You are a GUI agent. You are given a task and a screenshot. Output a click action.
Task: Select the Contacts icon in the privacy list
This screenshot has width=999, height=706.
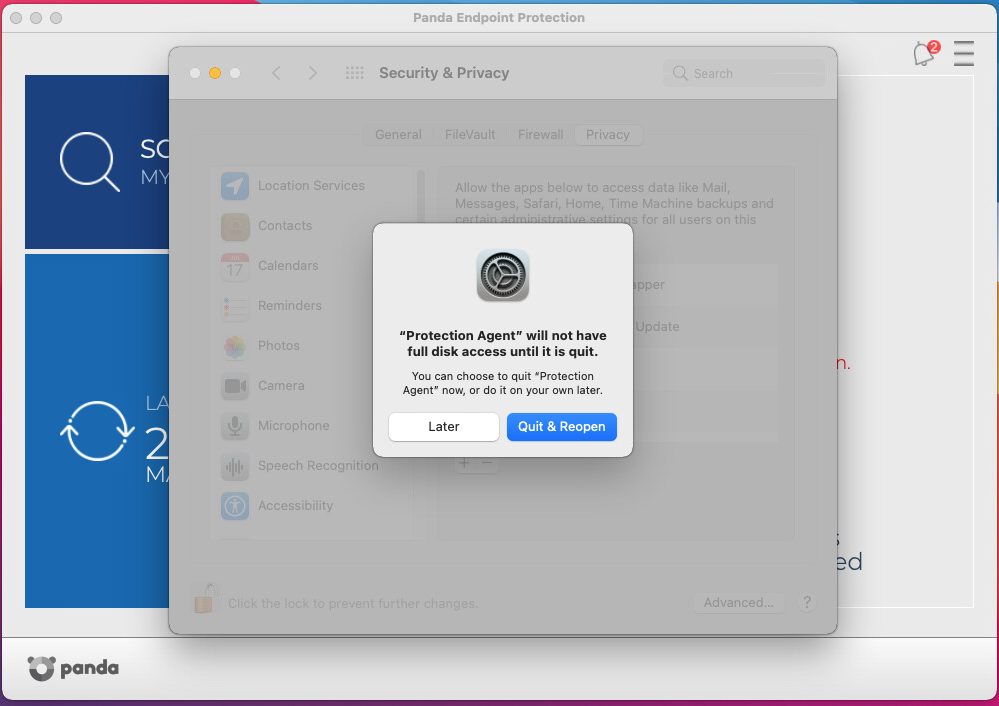(x=235, y=226)
